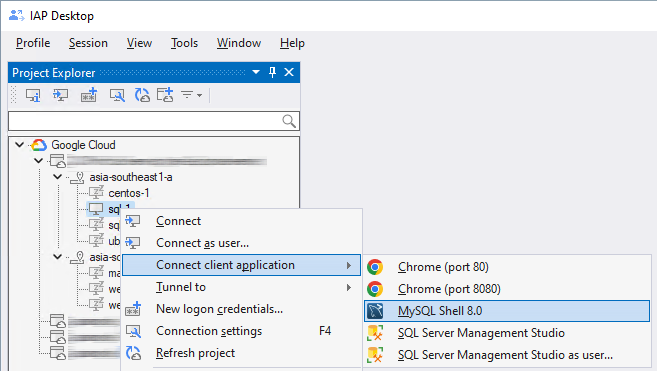The height and width of the screenshot is (371, 657).
Task: Open the Session menu
Action: 88,43
